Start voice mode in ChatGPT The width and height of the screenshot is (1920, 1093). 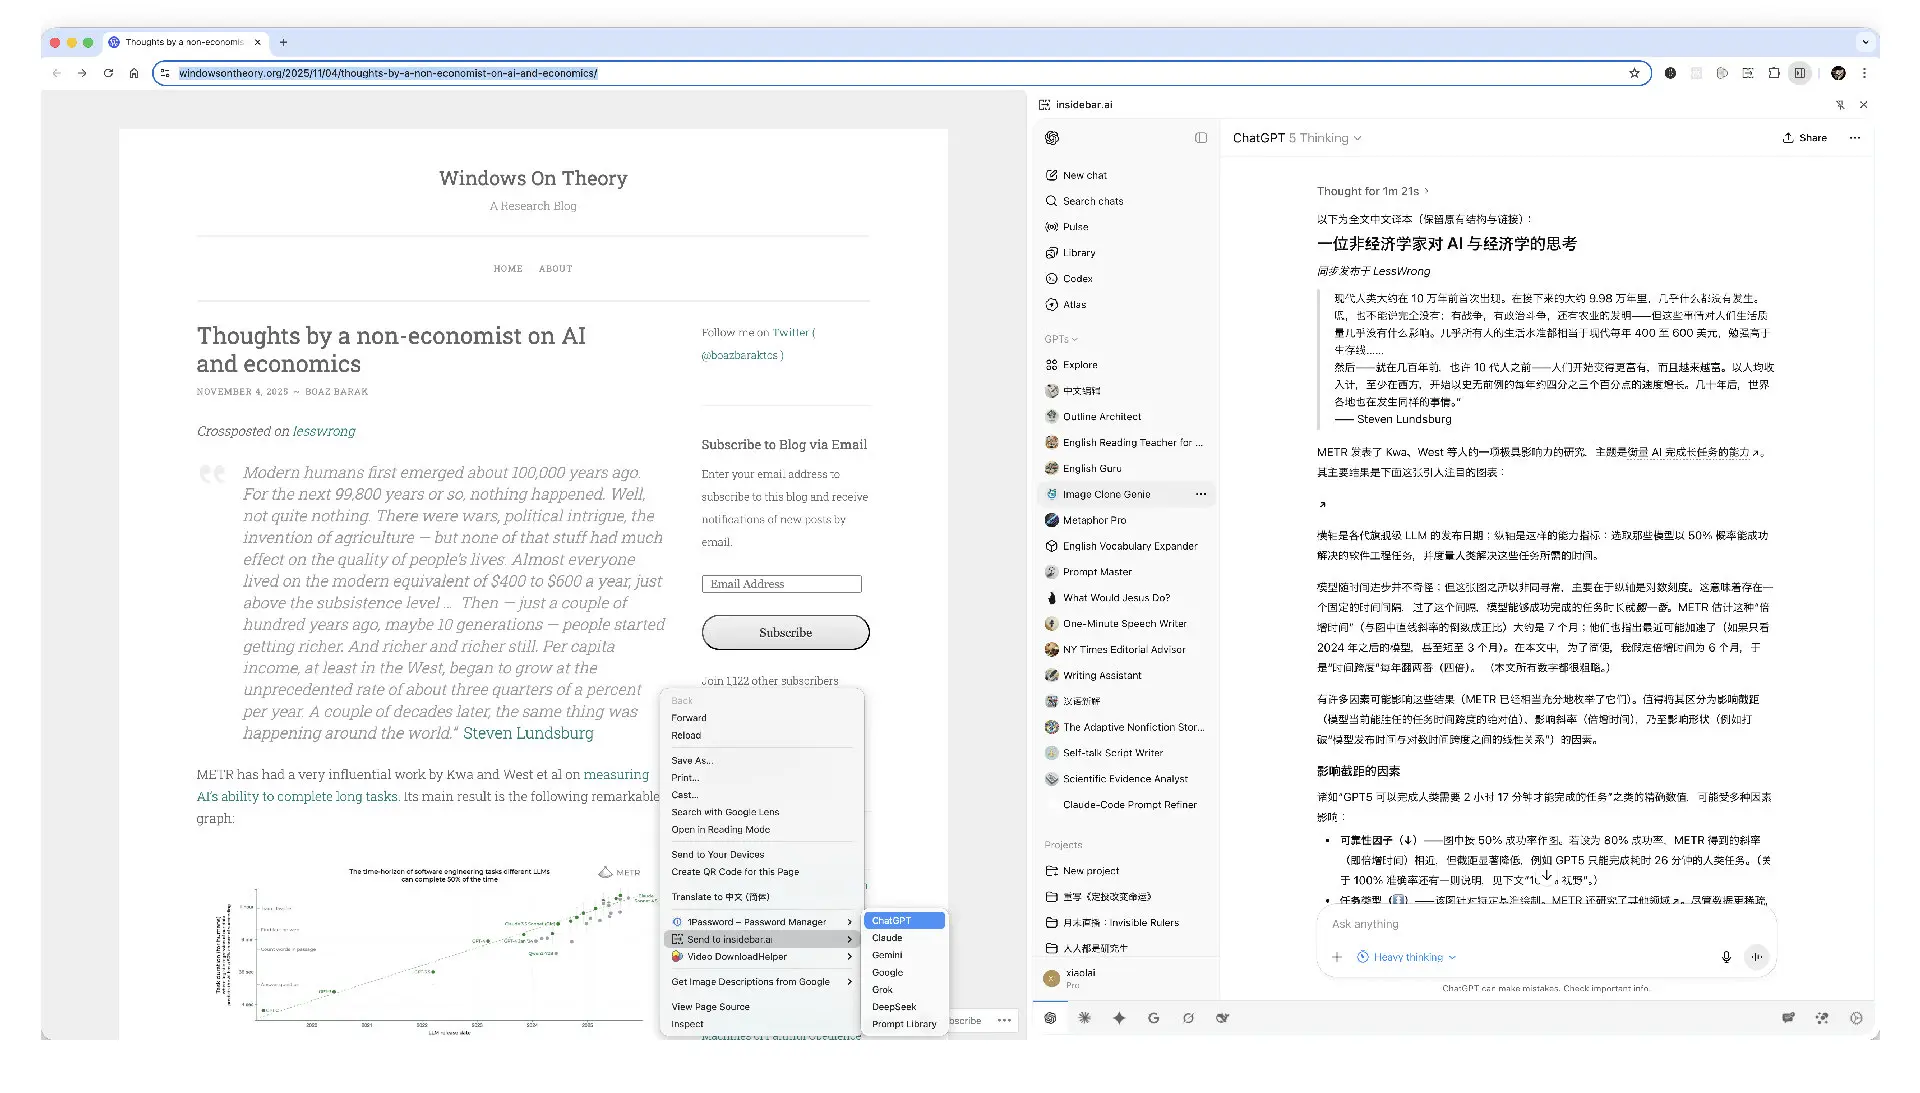point(1756,957)
